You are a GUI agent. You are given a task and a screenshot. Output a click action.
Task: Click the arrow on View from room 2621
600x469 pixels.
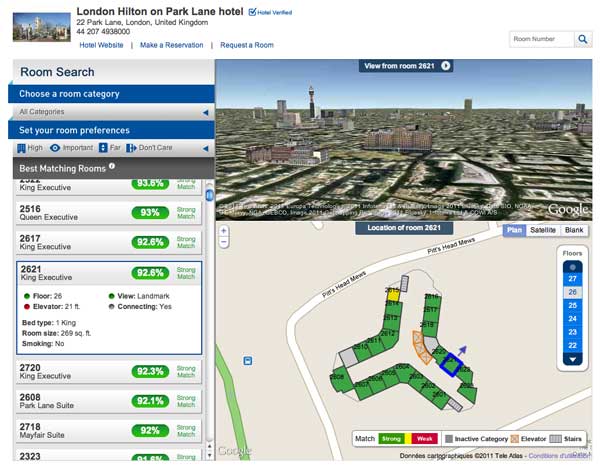point(445,66)
